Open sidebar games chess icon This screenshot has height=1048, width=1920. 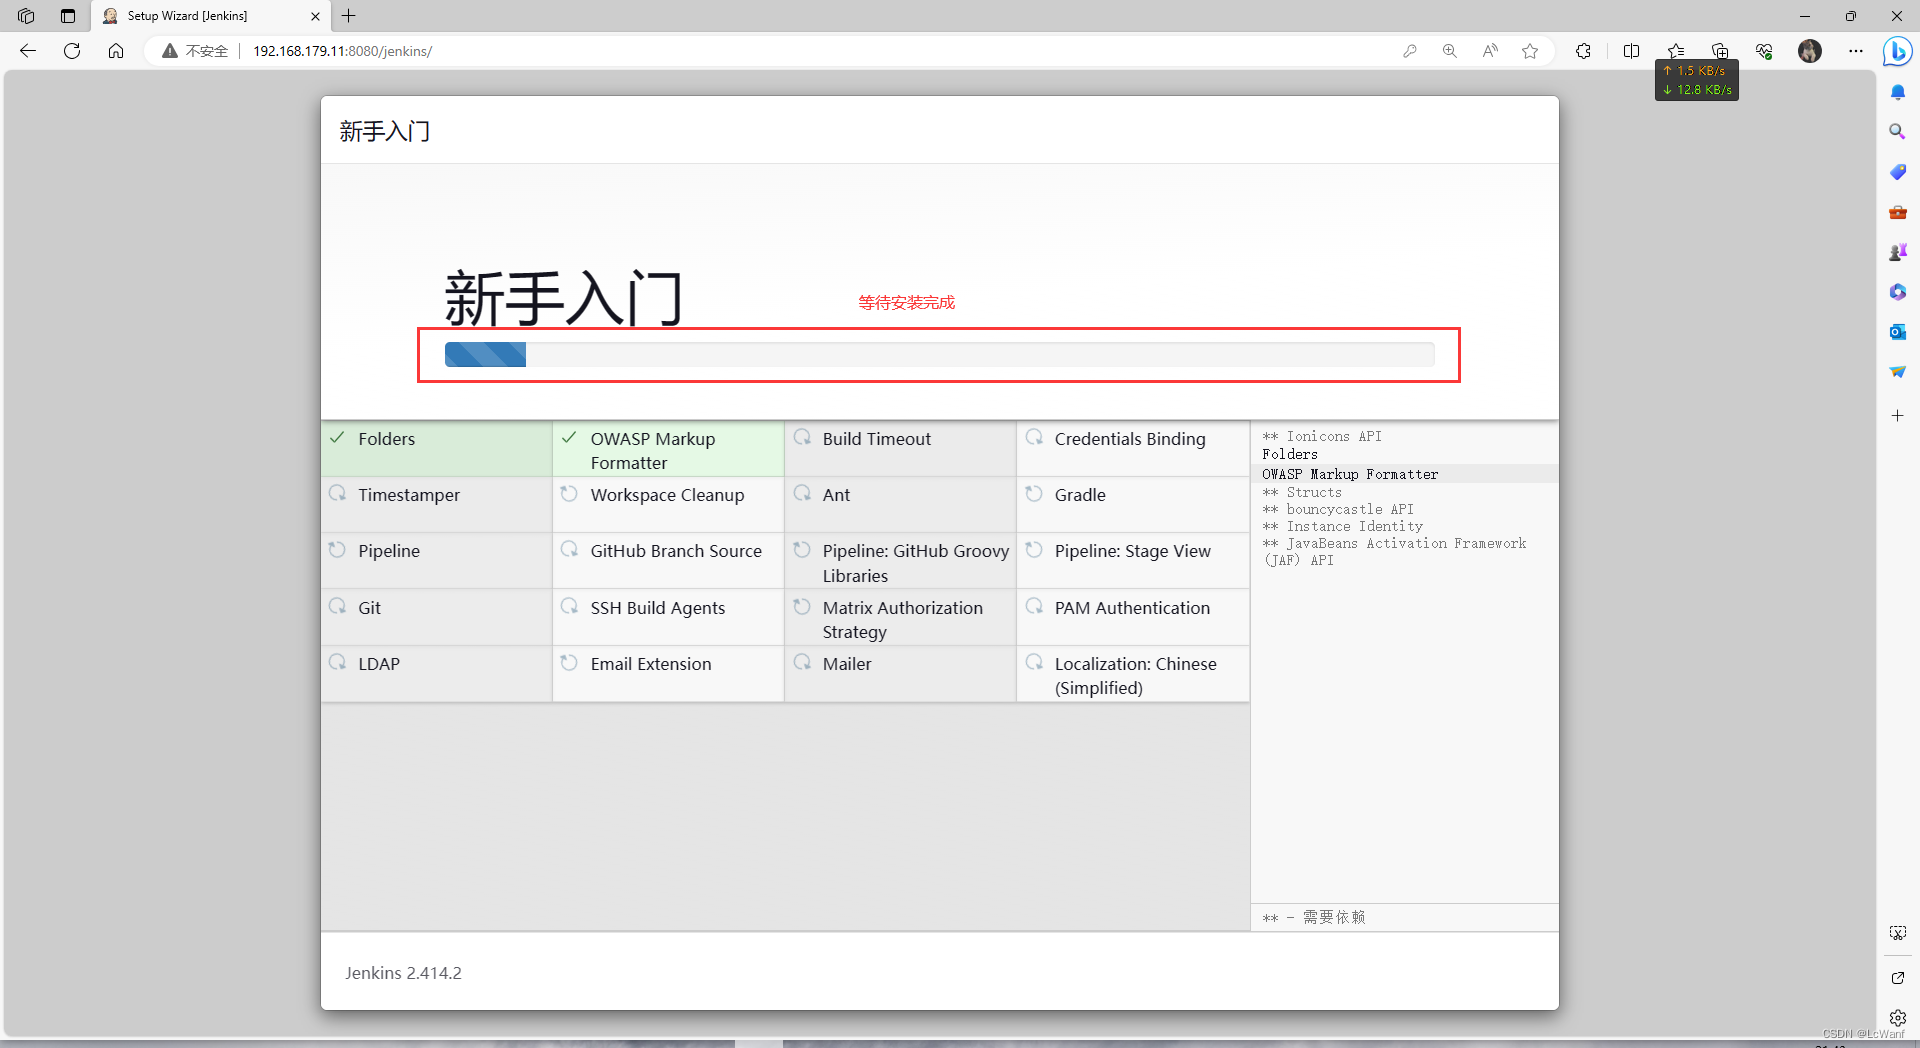1897,252
